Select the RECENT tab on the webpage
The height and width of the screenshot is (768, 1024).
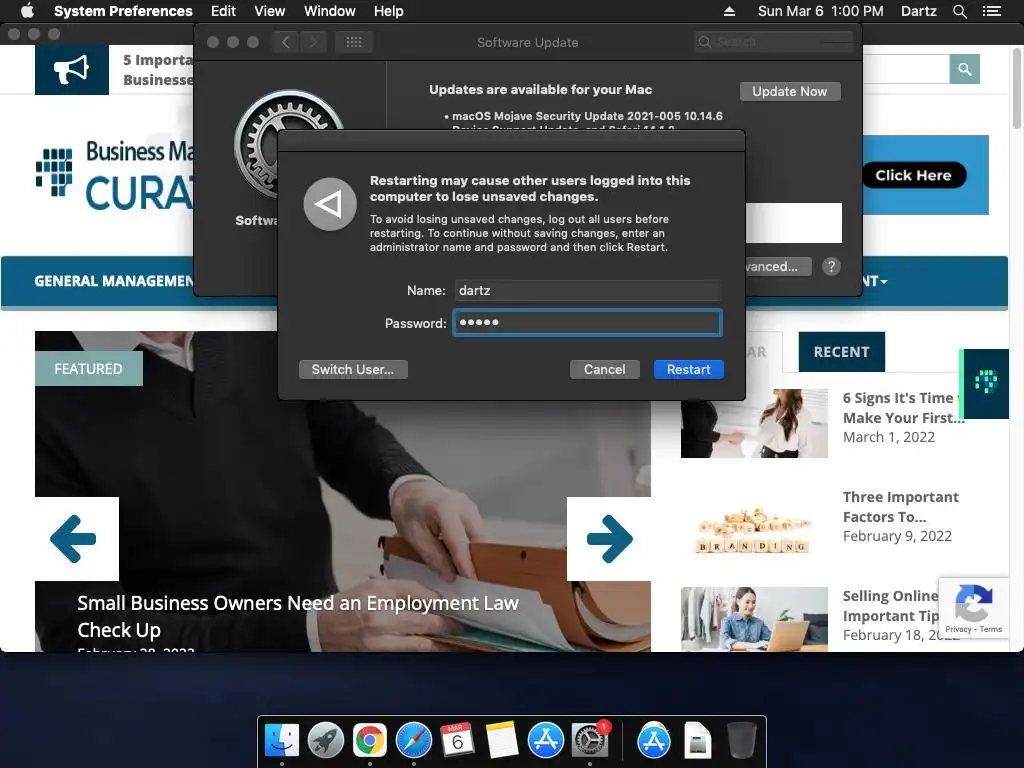coord(841,352)
